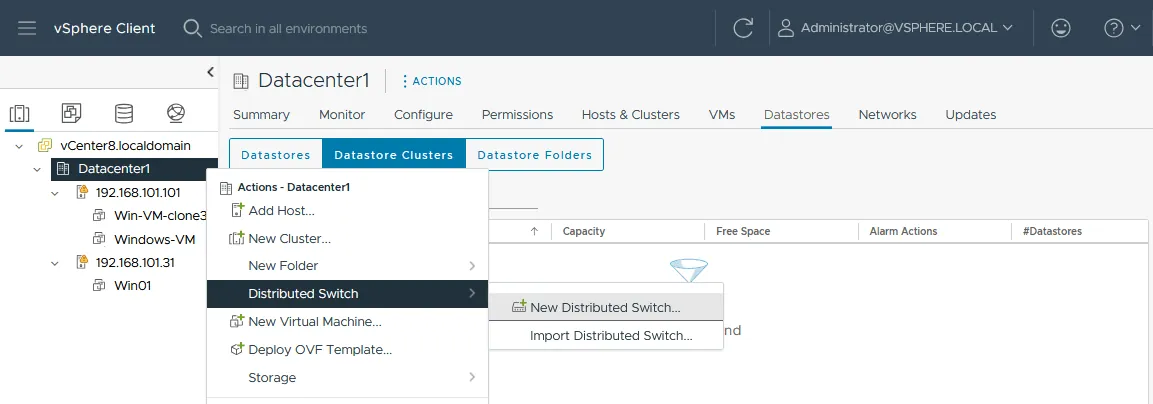Open the Permissions tab
Screen dimensions: 1153x404
pyautogui.click(x=518, y=115)
